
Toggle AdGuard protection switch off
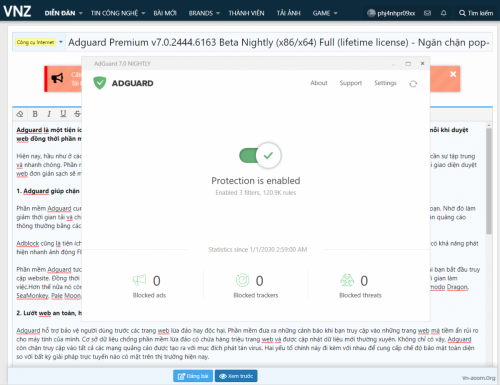(x=260, y=155)
